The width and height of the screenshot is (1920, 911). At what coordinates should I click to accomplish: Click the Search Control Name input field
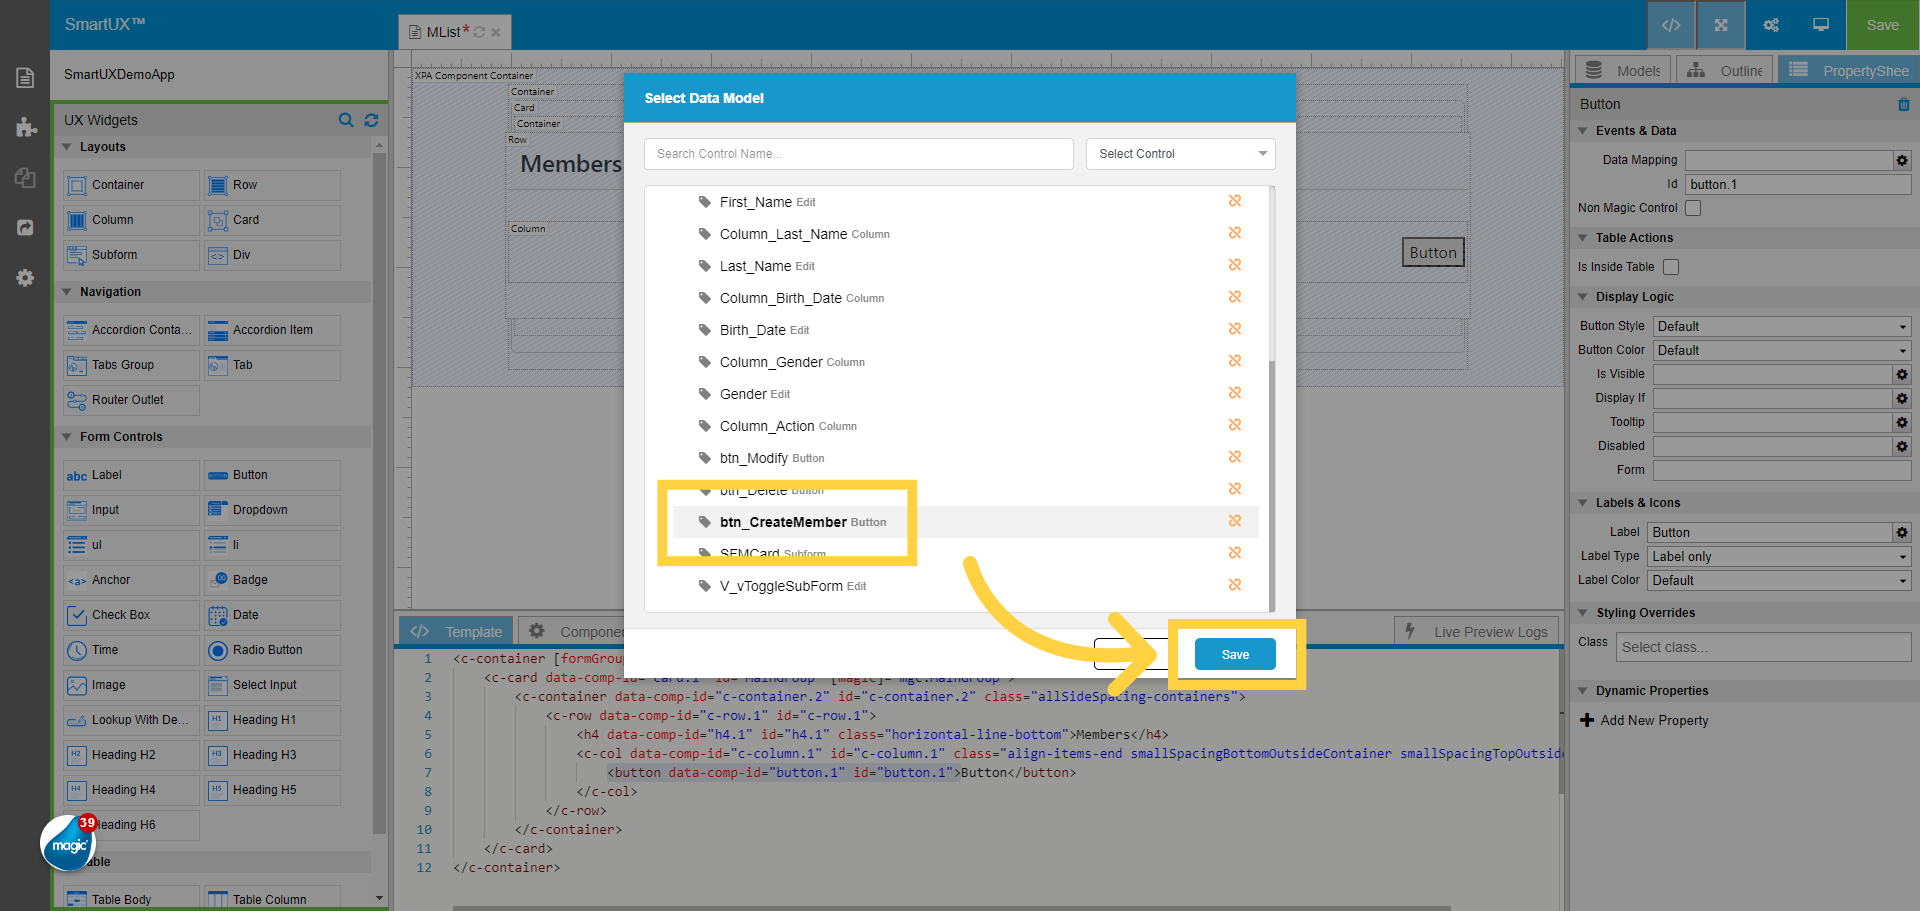click(858, 153)
